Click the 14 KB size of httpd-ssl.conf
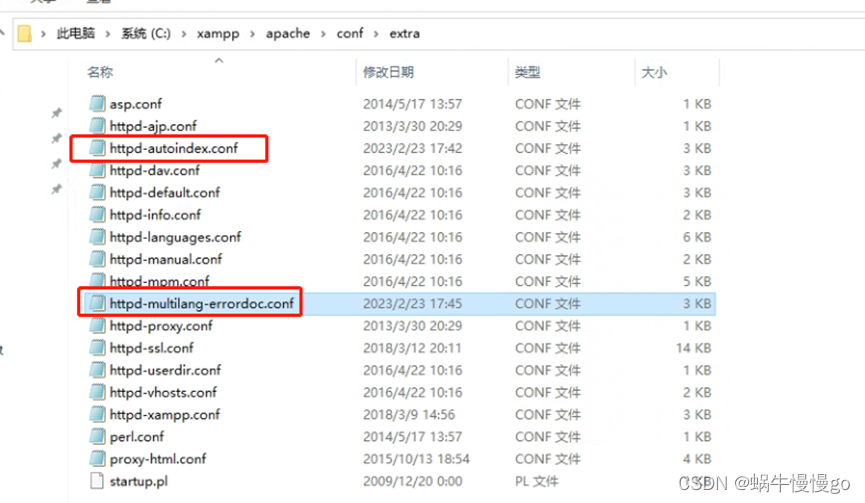 tap(694, 348)
